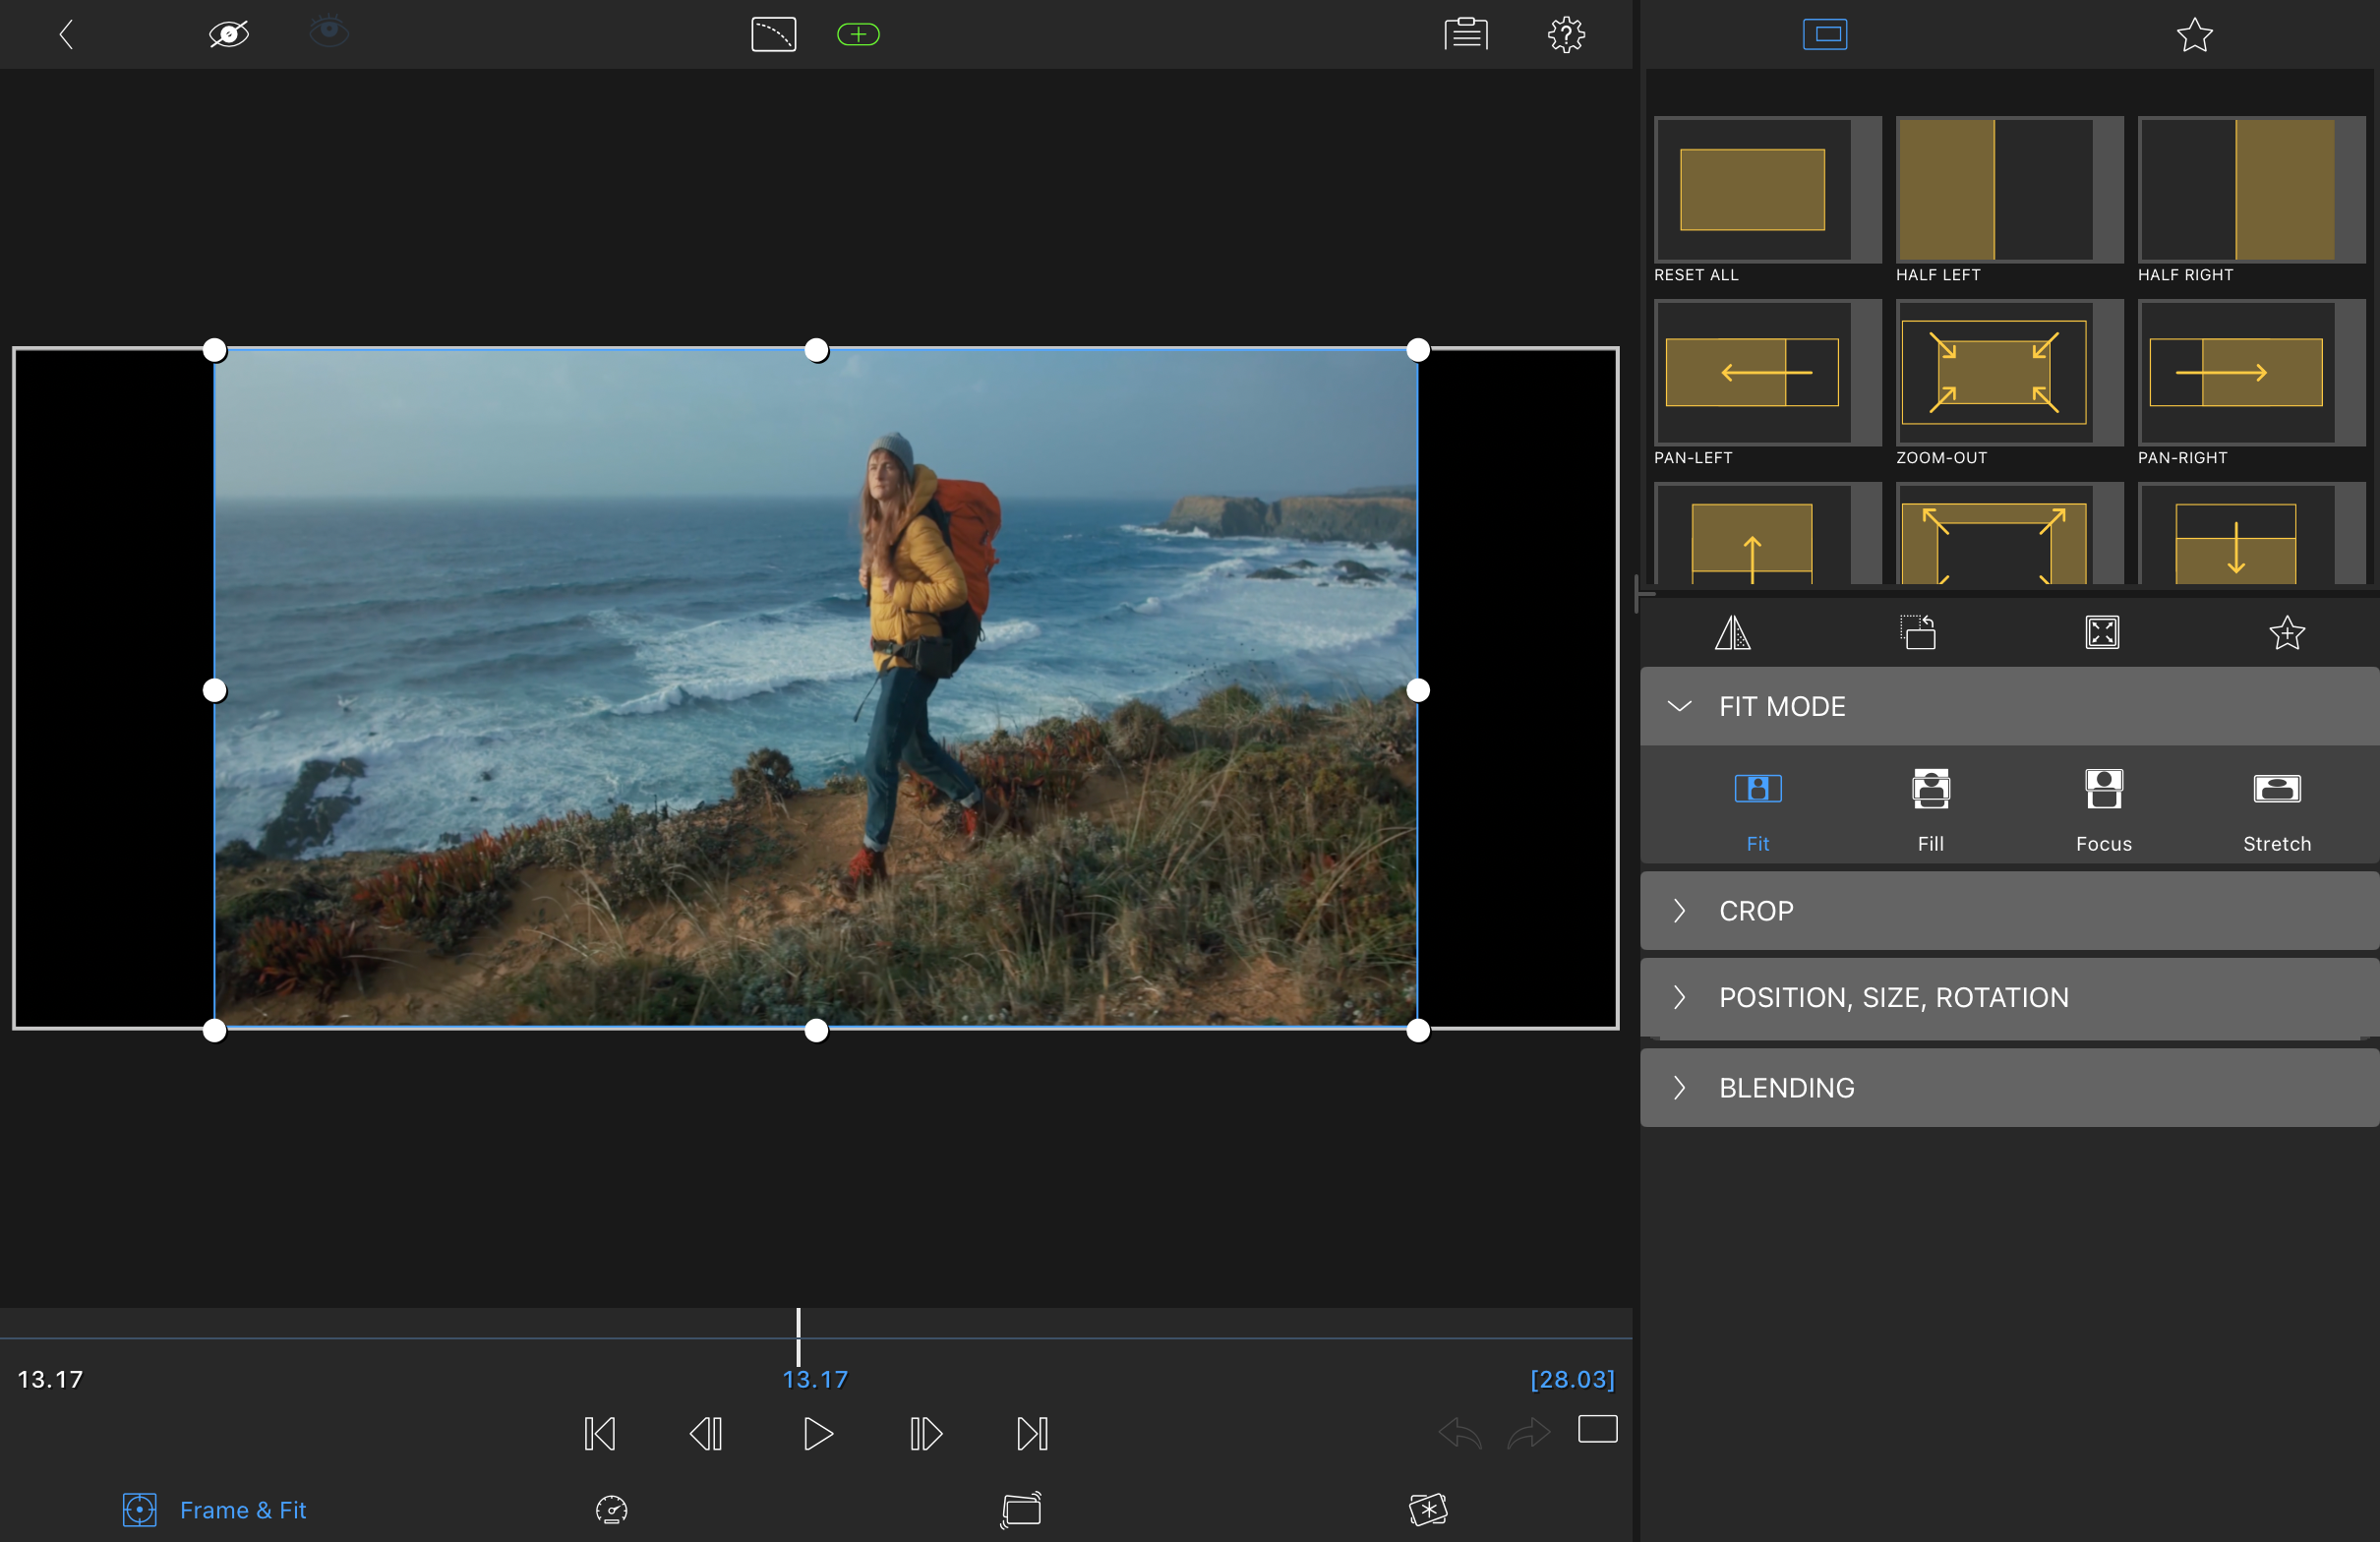Toggle the fullscreen preview rectangle icon
This screenshot has height=1542, width=2380.
[x=1597, y=1429]
